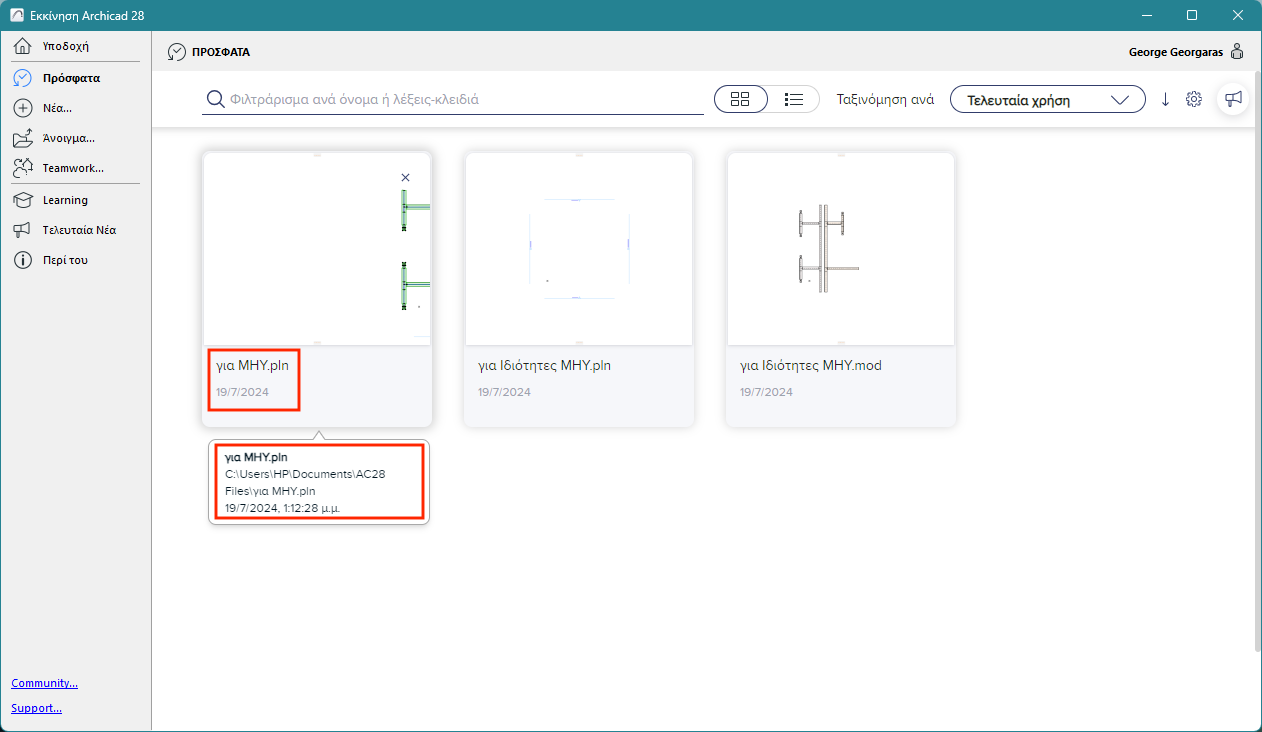Click the George Georgaras account name
The image size is (1262, 732).
click(1175, 52)
